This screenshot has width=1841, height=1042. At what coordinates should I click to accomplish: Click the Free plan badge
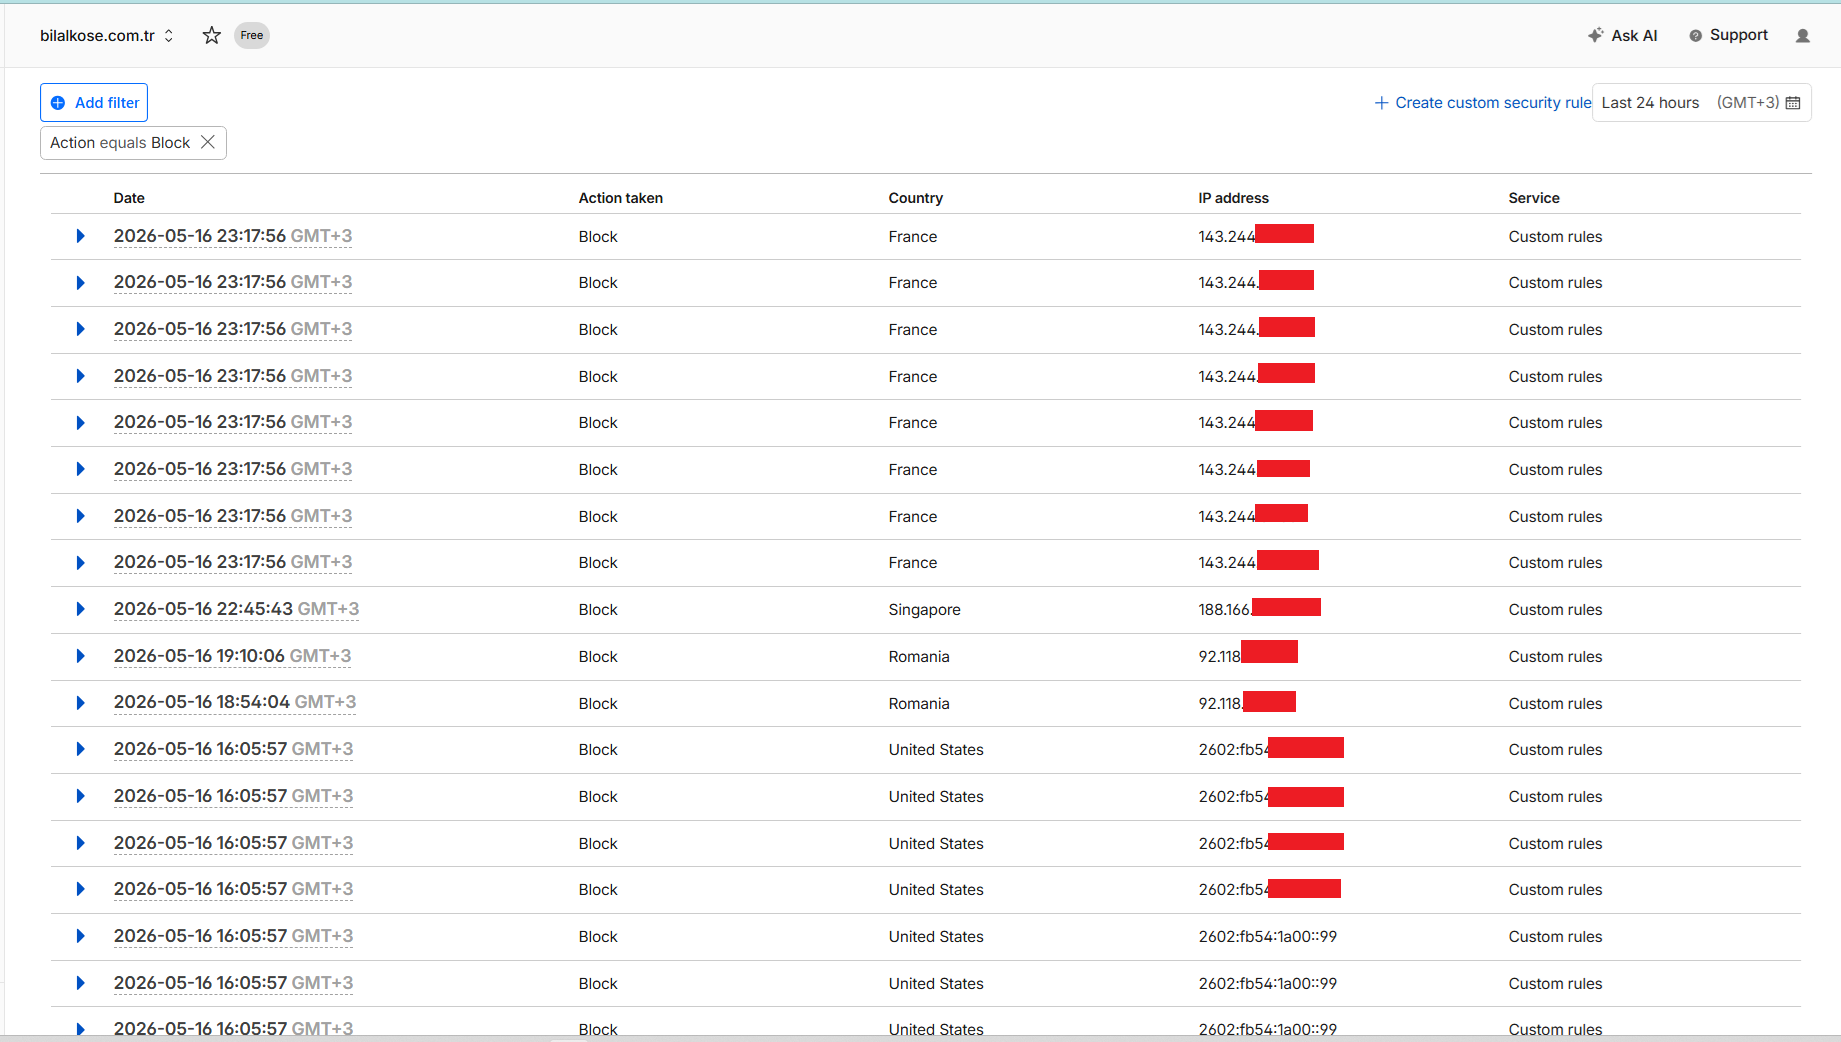coord(252,36)
